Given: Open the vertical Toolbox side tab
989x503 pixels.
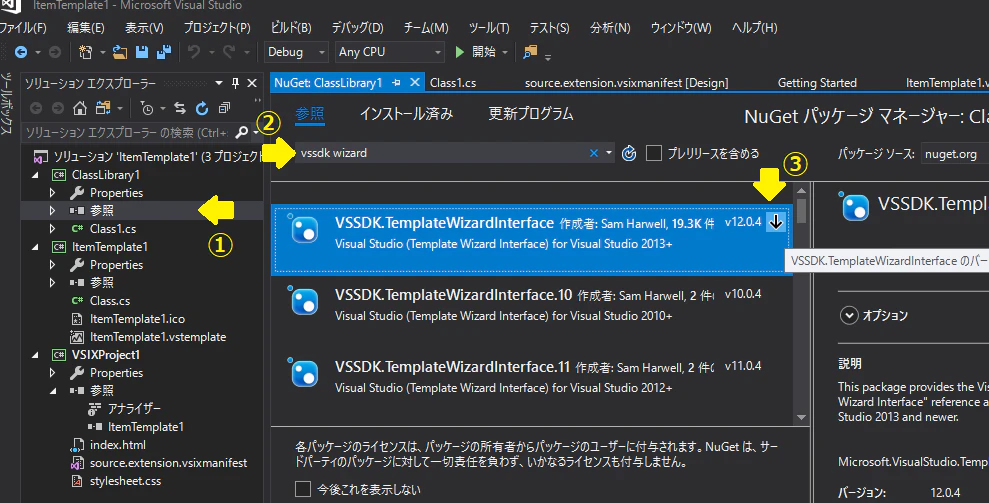Looking at the screenshot, I should pyautogui.click(x=6, y=103).
